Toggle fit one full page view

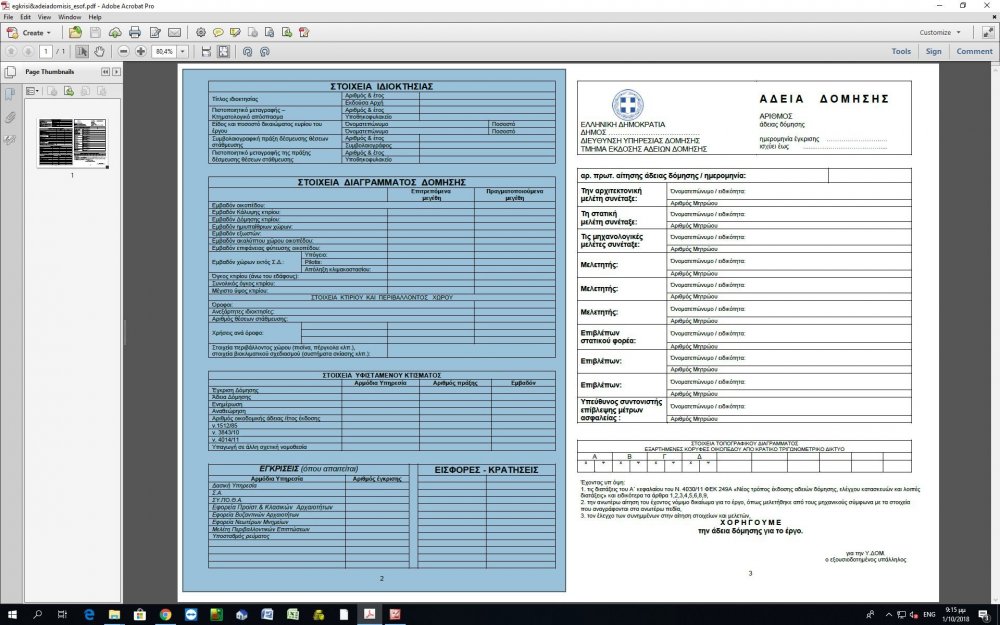(x=222, y=51)
